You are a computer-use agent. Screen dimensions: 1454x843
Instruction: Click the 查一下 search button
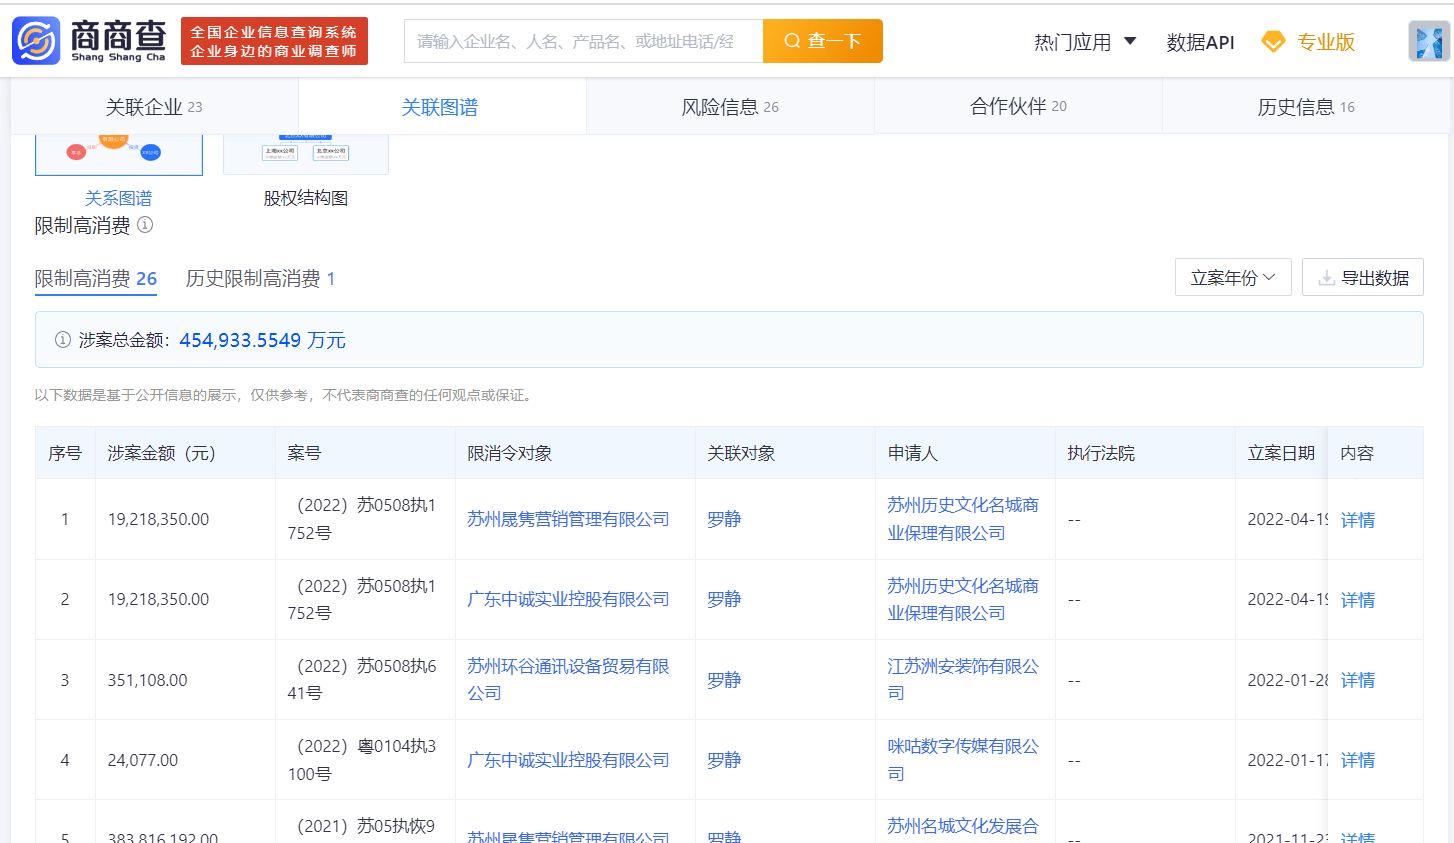click(823, 41)
